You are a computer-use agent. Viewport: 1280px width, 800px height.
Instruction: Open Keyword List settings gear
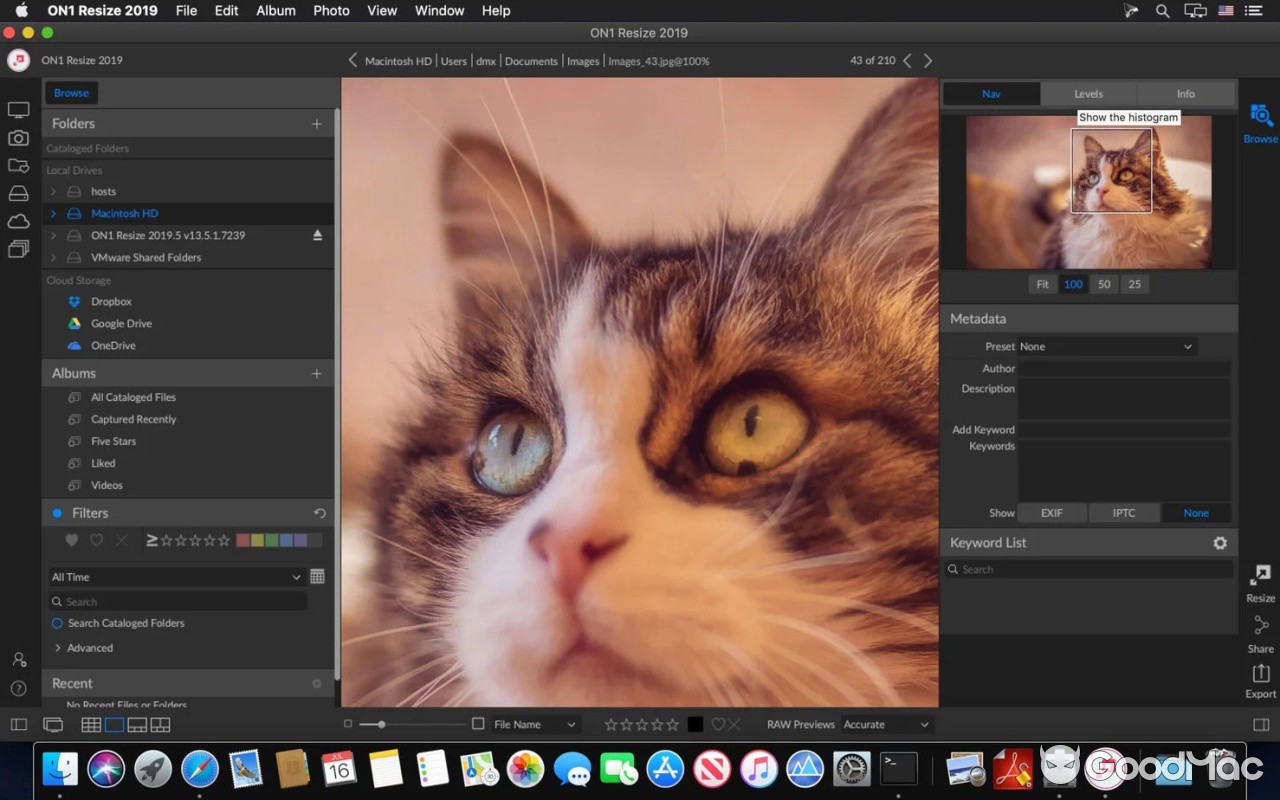click(x=1220, y=543)
